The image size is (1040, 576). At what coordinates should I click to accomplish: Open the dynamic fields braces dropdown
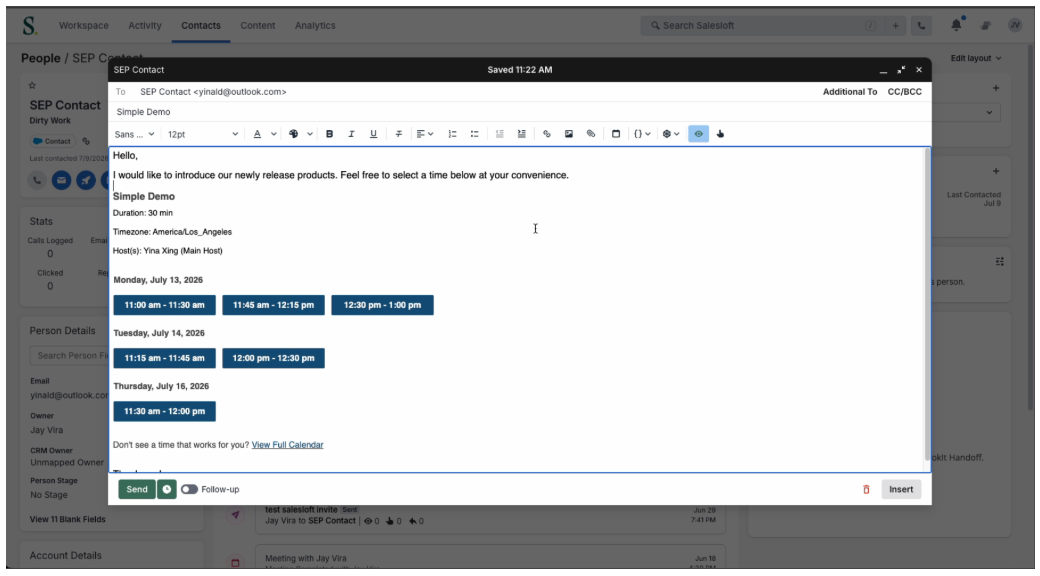[x=641, y=134]
